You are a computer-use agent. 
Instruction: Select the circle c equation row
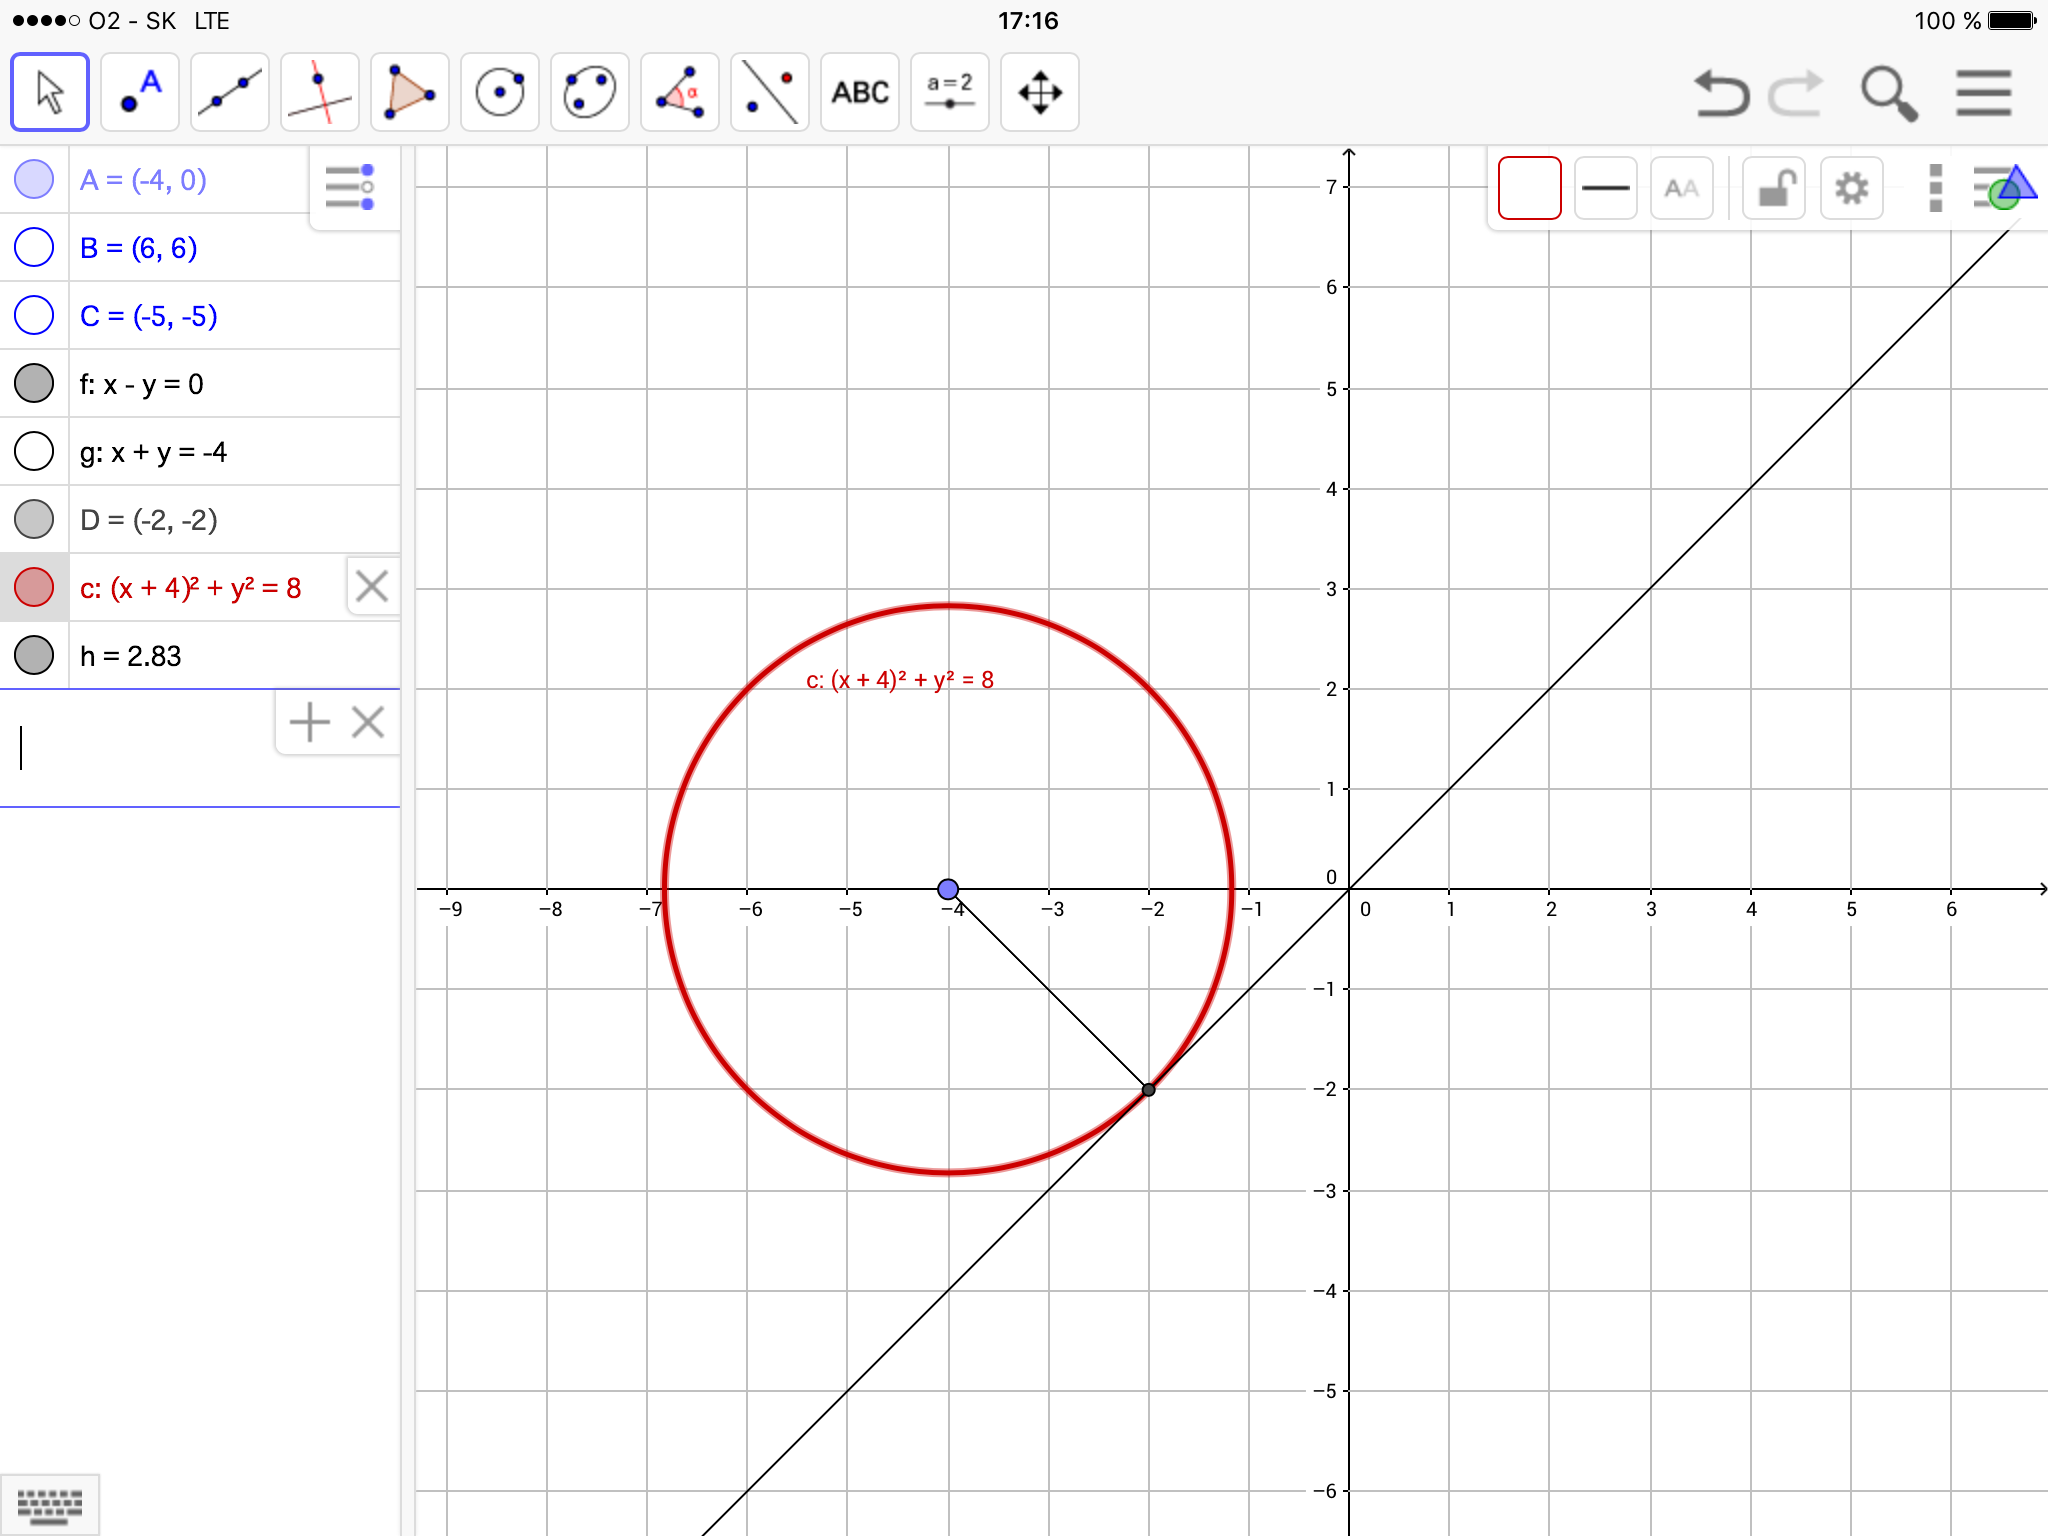pos(200,588)
